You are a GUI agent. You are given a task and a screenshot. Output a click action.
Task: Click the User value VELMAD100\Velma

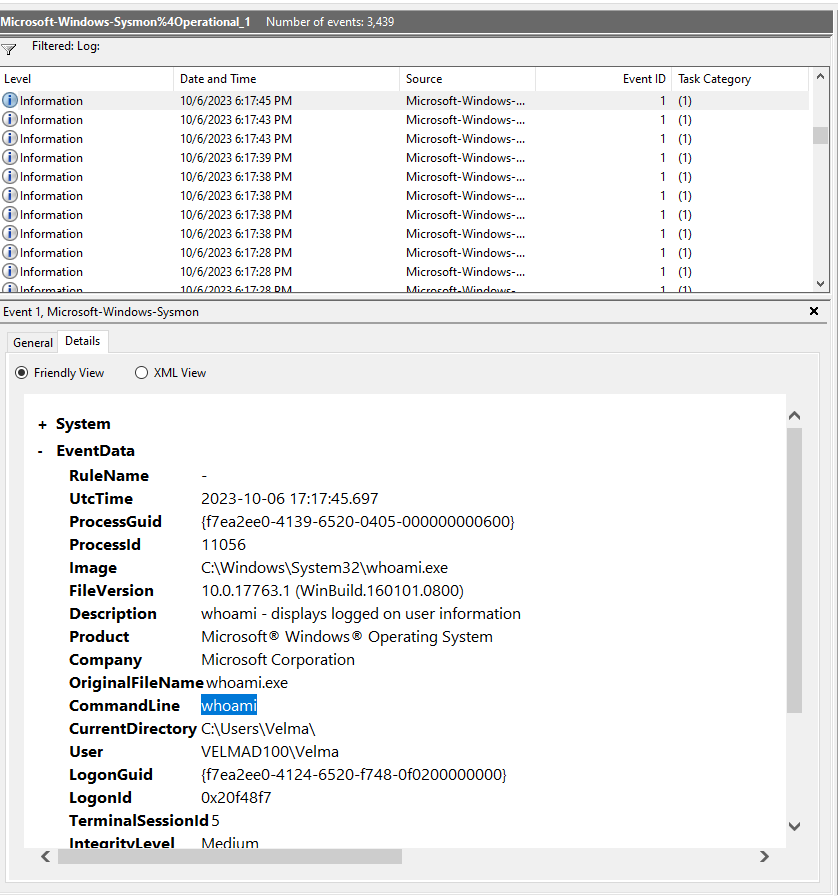(270, 751)
